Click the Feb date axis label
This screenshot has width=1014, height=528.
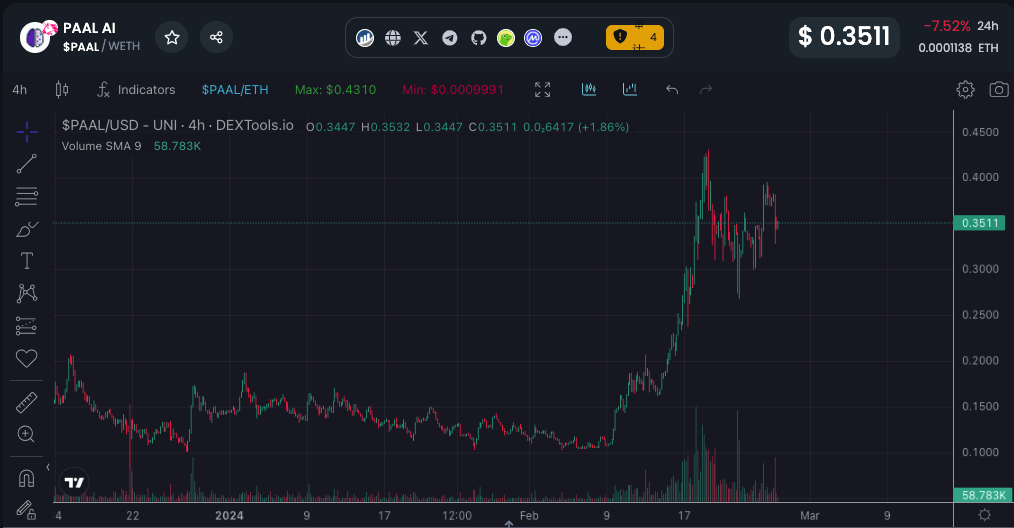click(x=529, y=516)
